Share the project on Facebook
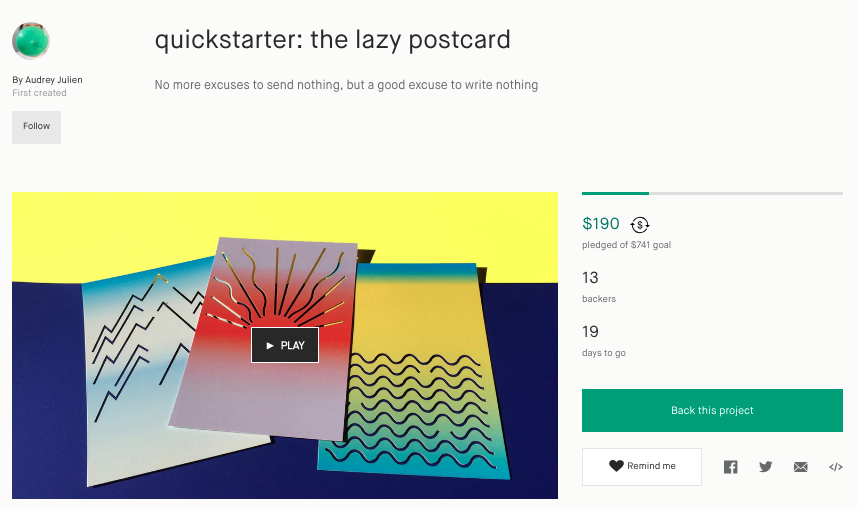 730,467
